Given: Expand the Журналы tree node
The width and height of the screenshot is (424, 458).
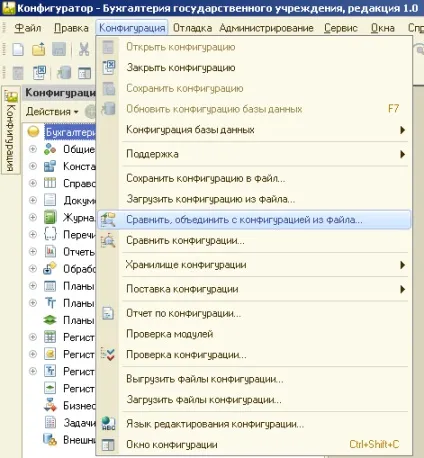Looking at the screenshot, I should point(33,217).
